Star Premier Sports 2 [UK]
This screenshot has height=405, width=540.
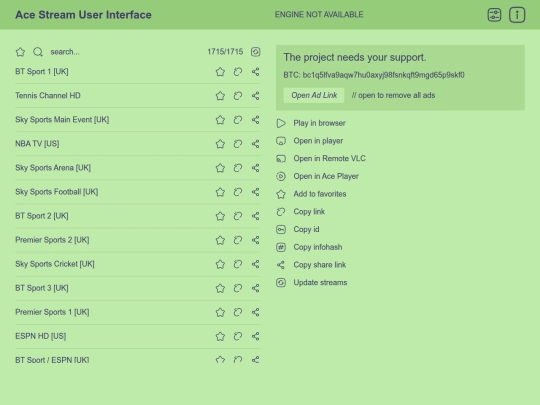click(220, 240)
